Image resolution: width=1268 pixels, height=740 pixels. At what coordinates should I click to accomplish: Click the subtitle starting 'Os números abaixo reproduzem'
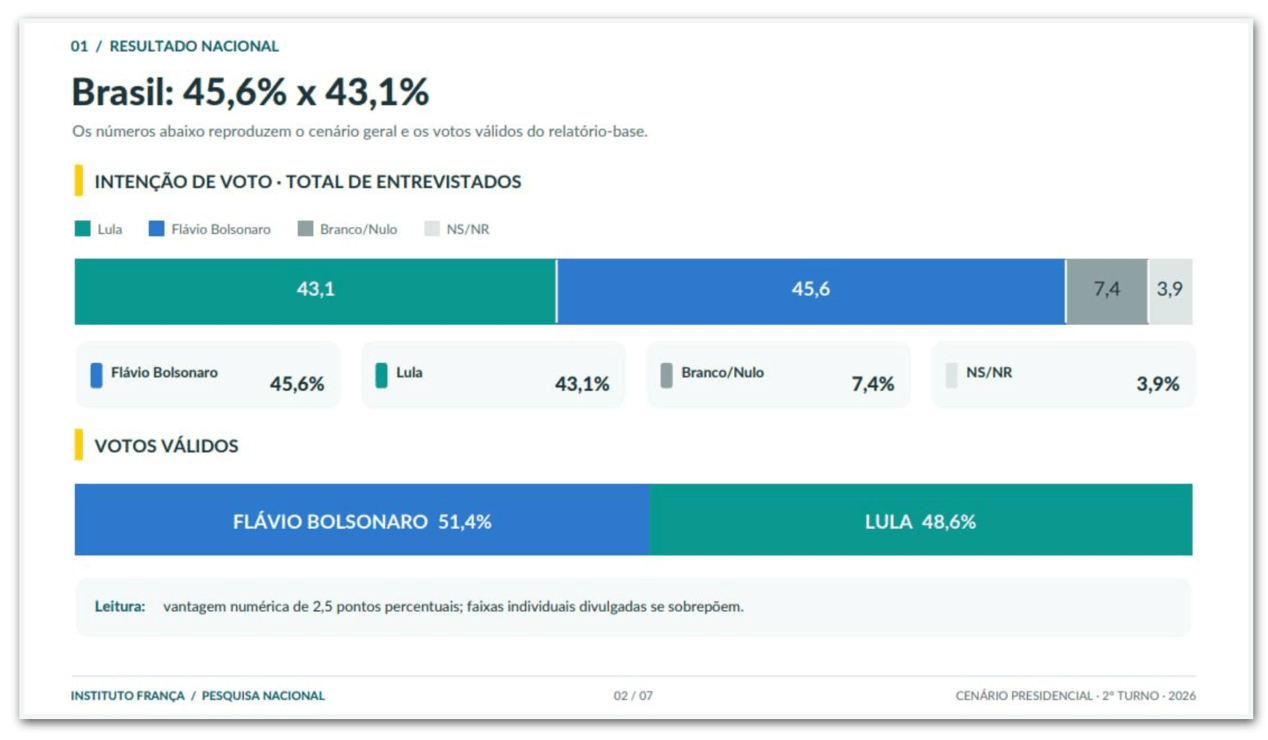[x=360, y=131]
